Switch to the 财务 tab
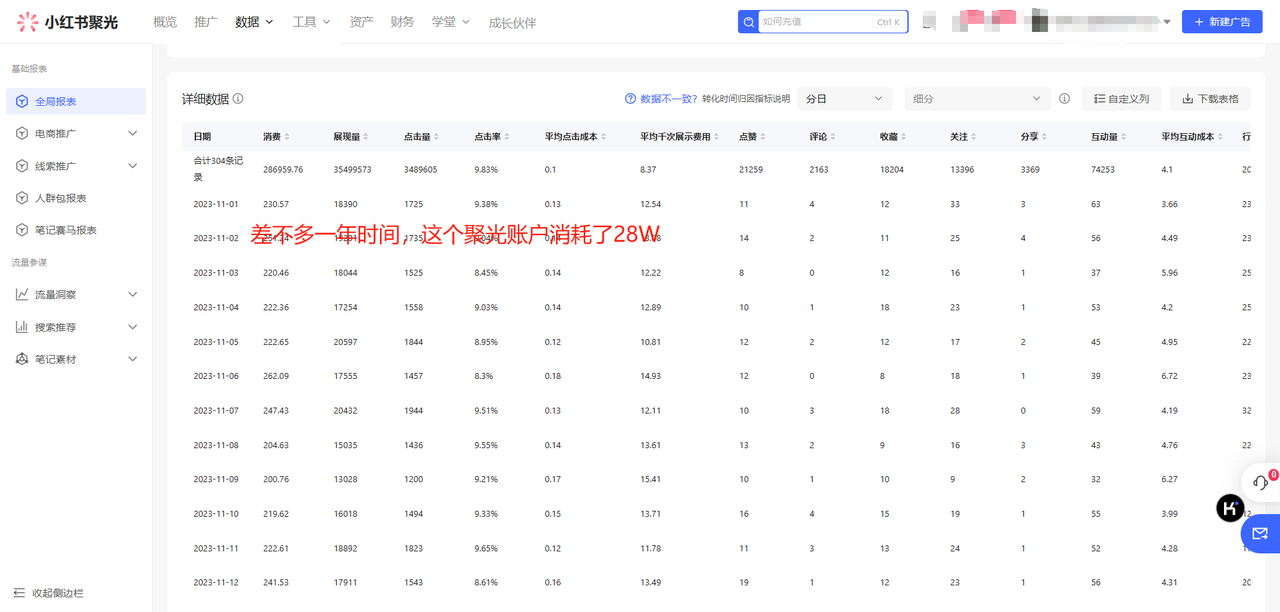This screenshot has height=612, width=1280. 402,21
